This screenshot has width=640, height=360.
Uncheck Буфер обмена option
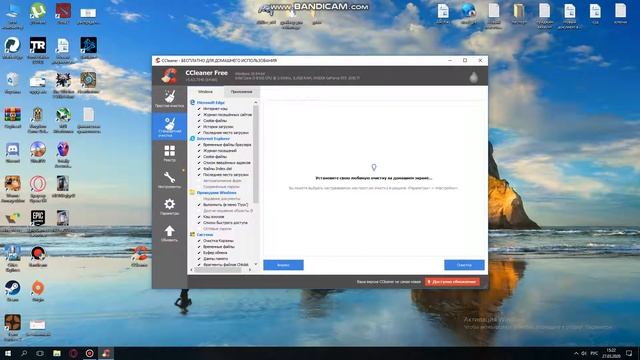199,253
